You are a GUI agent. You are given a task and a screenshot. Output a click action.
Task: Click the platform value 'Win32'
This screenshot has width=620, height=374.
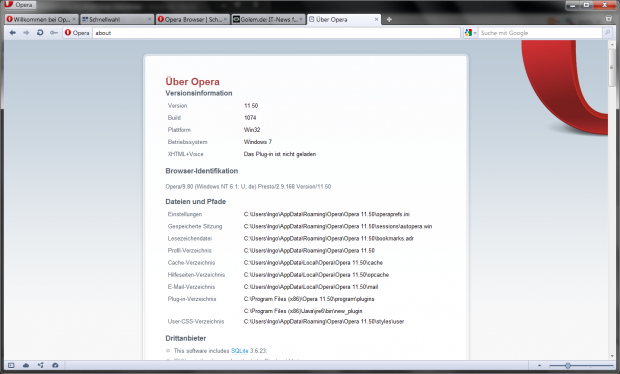click(252, 130)
